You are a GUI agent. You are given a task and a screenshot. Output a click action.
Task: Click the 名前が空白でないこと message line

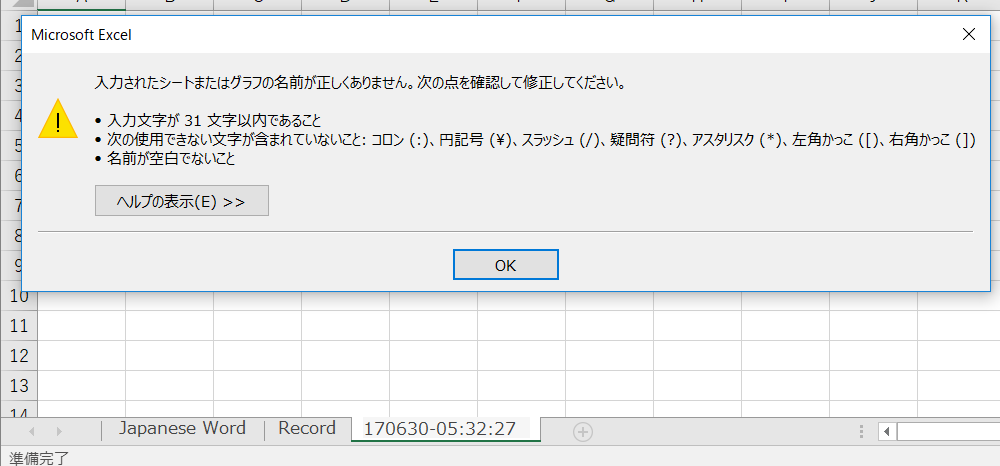165,159
